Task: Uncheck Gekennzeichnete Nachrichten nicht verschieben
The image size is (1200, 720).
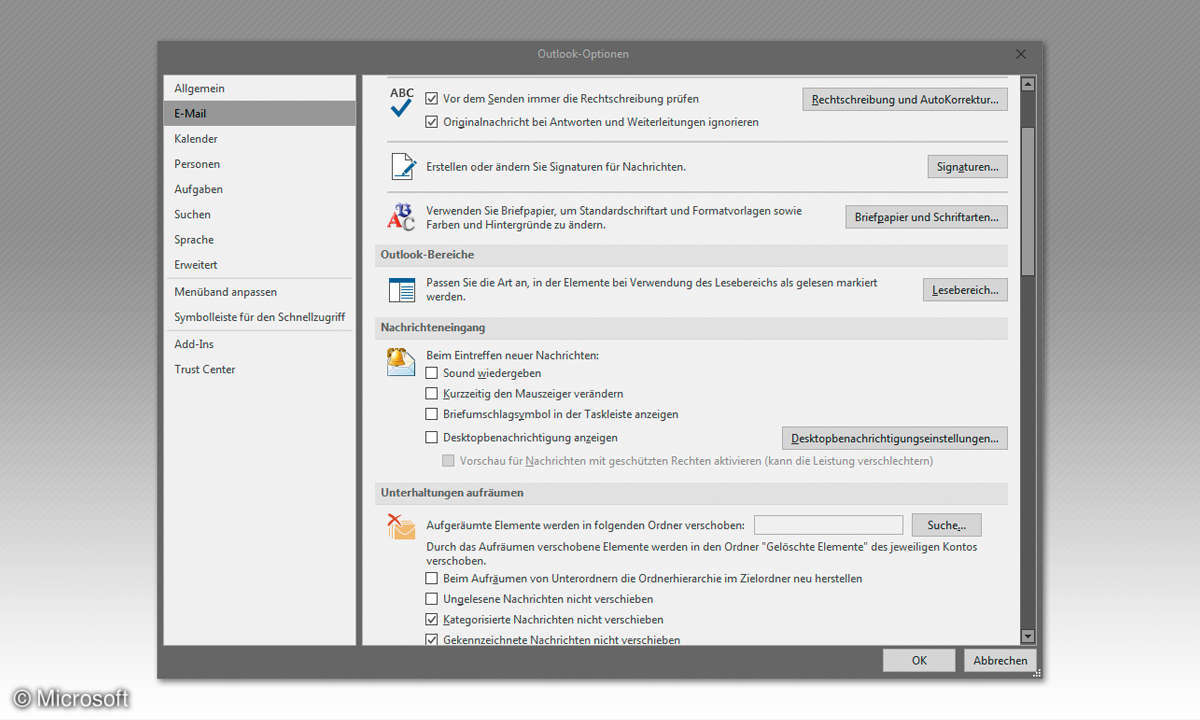Action: (x=432, y=640)
